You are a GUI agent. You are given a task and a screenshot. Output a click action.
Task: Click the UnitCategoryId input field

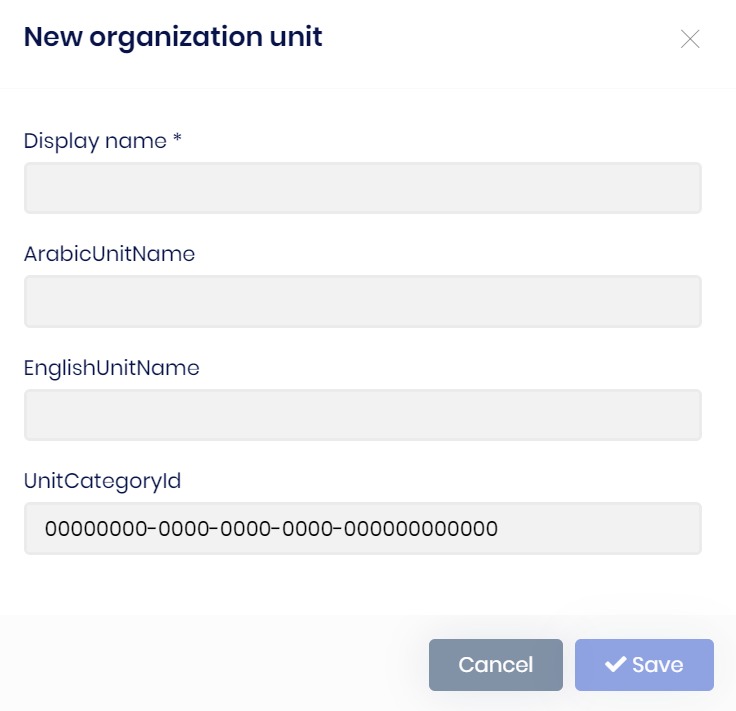[362, 528]
